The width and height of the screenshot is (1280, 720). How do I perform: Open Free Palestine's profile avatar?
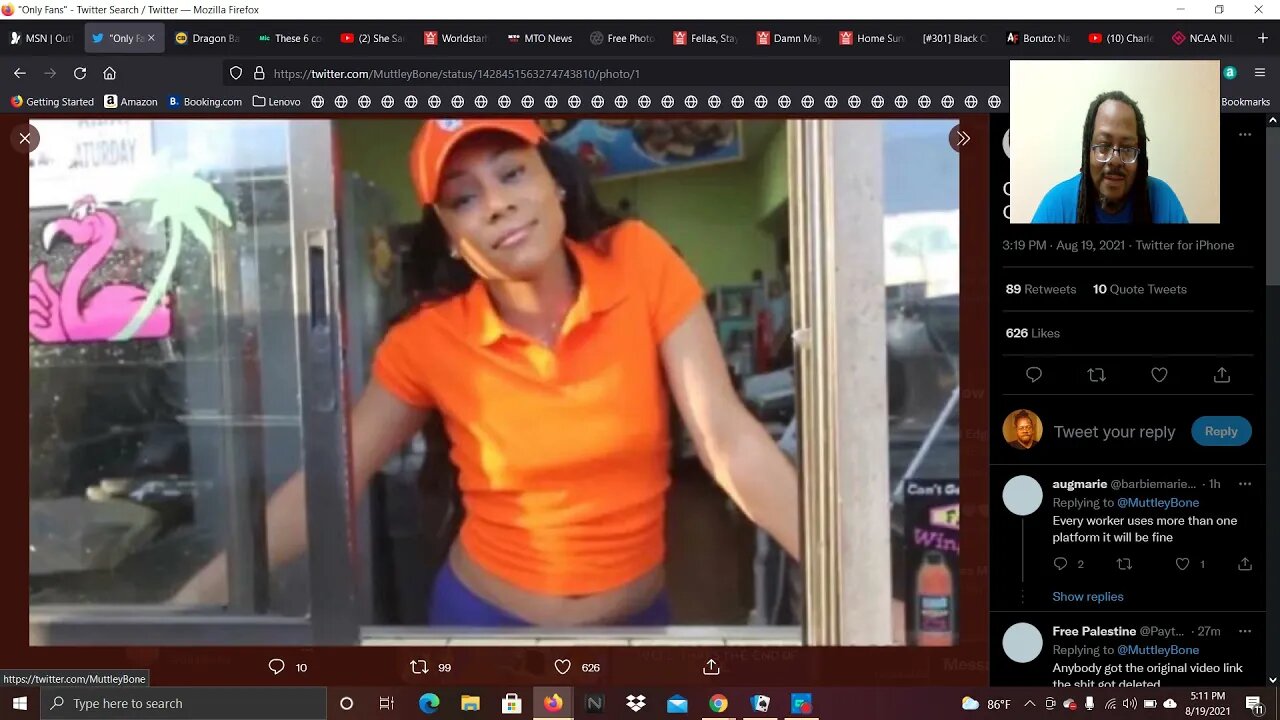point(1022,642)
